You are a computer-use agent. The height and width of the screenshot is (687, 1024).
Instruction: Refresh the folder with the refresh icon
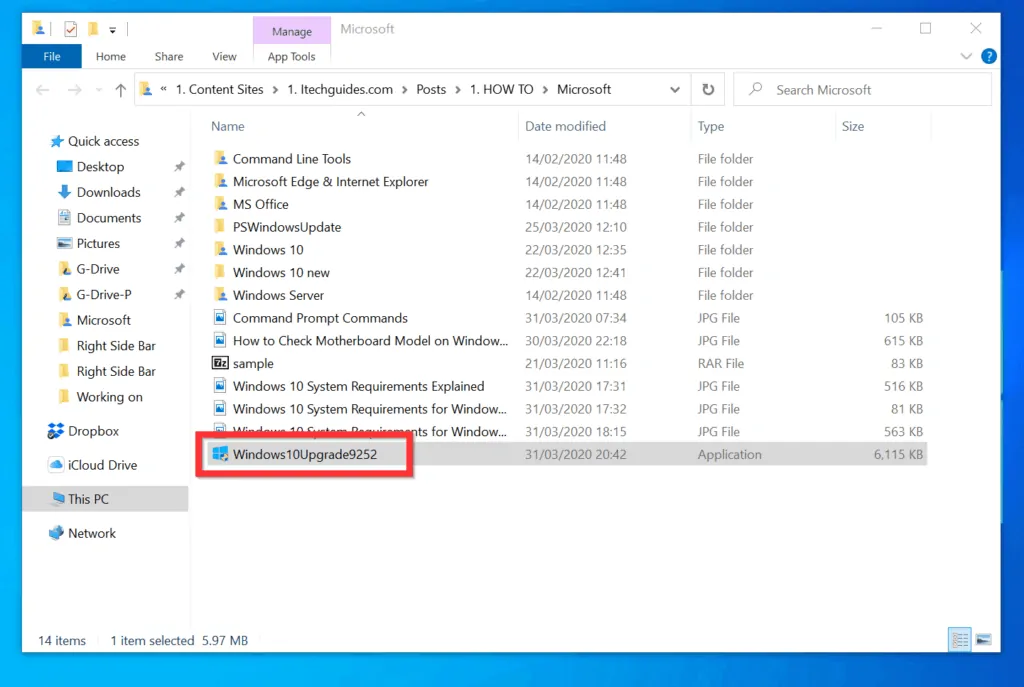[x=708, y=89]
